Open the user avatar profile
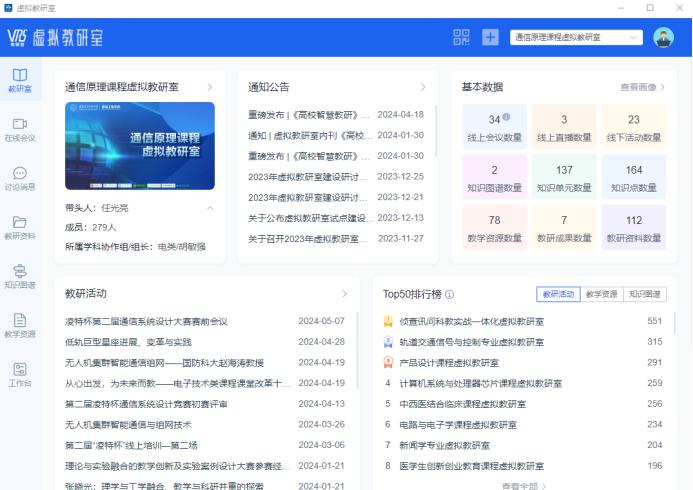This screenshot has width=693, height=490. tap(663, 37)
